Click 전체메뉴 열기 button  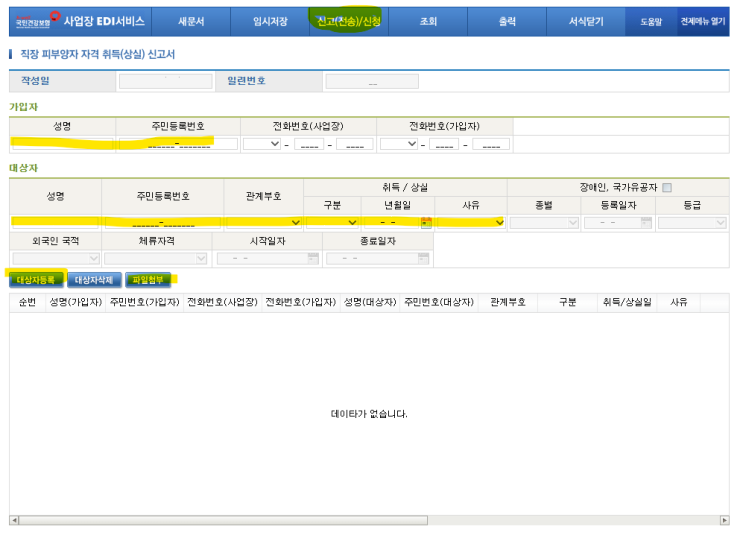703,21
